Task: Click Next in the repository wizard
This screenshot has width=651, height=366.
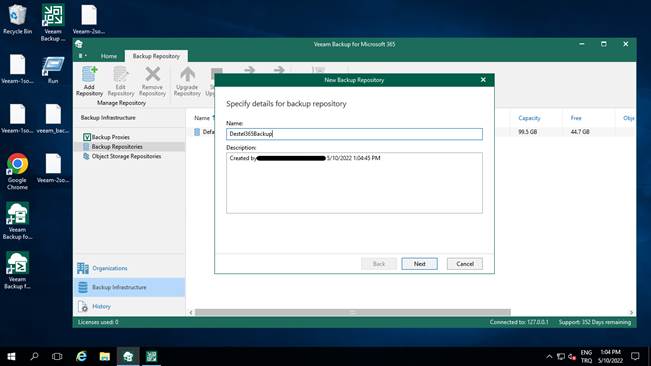Action: [x=419, y=264]
